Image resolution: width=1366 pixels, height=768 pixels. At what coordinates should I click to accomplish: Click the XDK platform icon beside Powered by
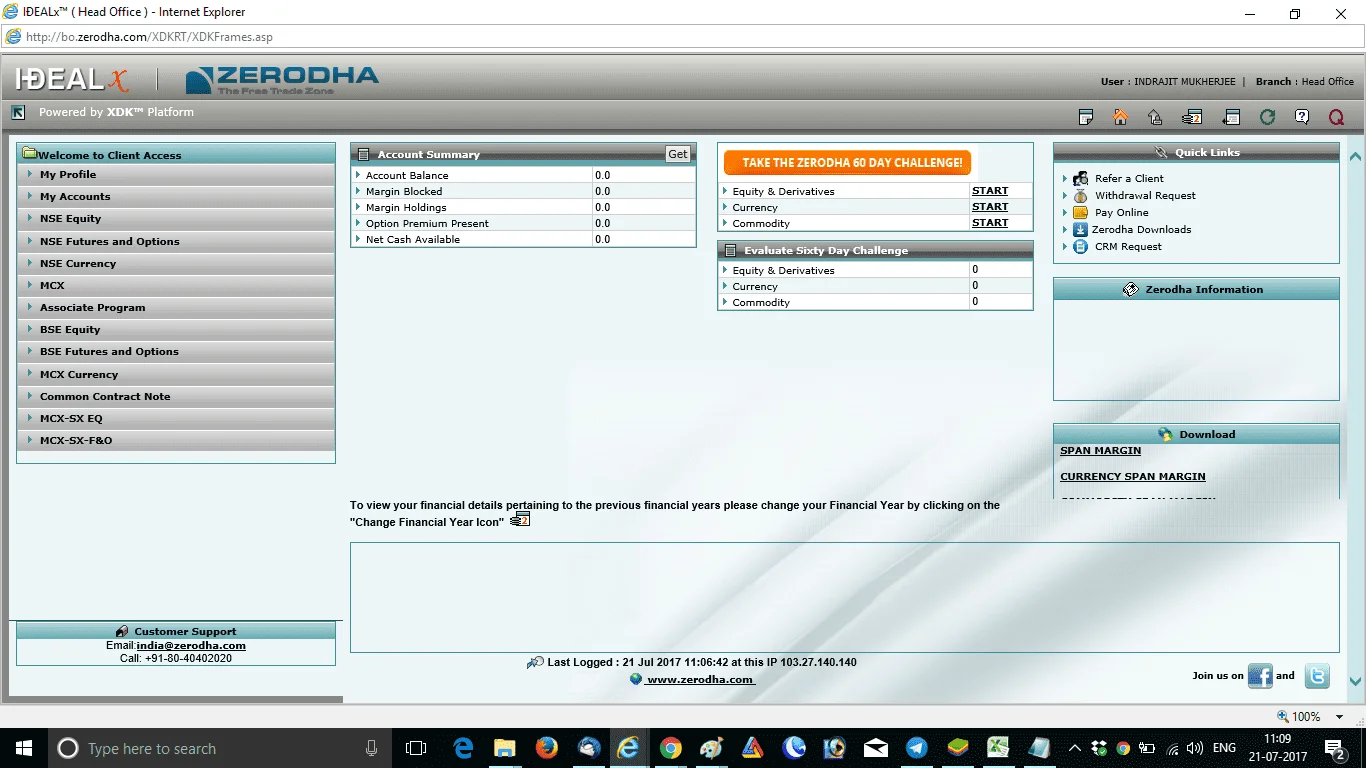click(x=18, y=112)
